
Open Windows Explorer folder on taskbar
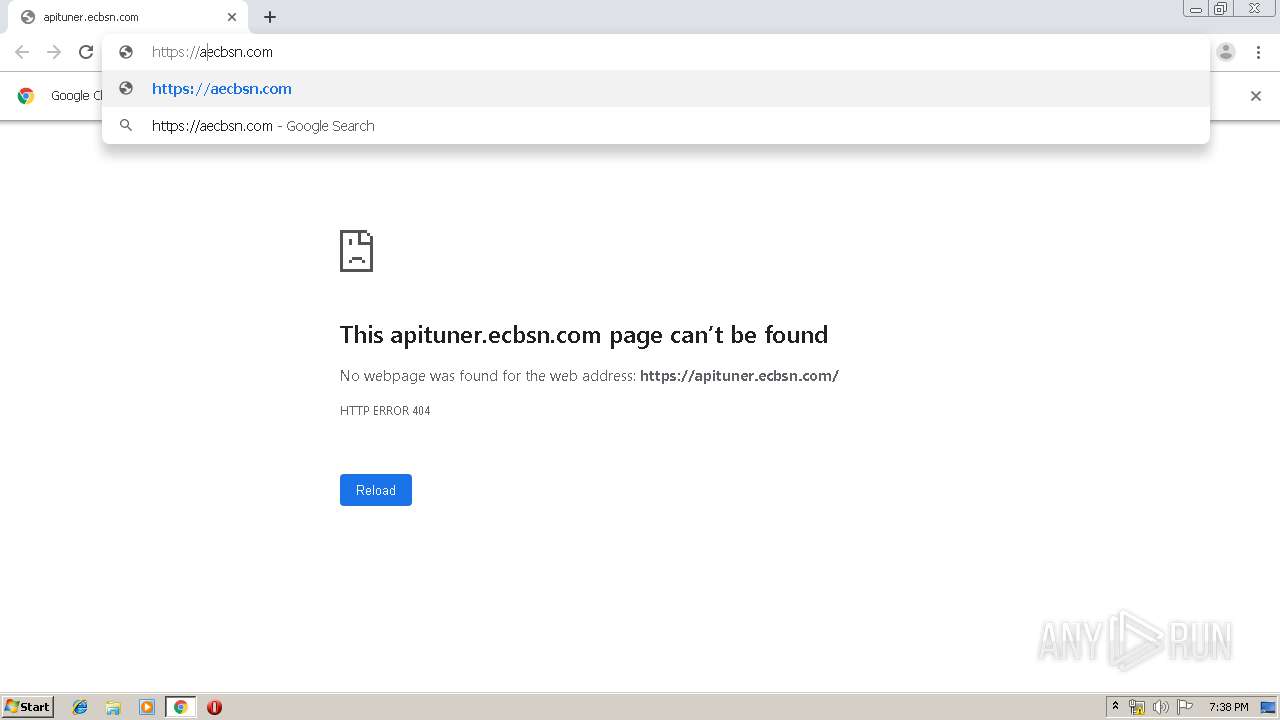(x=113, y=707)
